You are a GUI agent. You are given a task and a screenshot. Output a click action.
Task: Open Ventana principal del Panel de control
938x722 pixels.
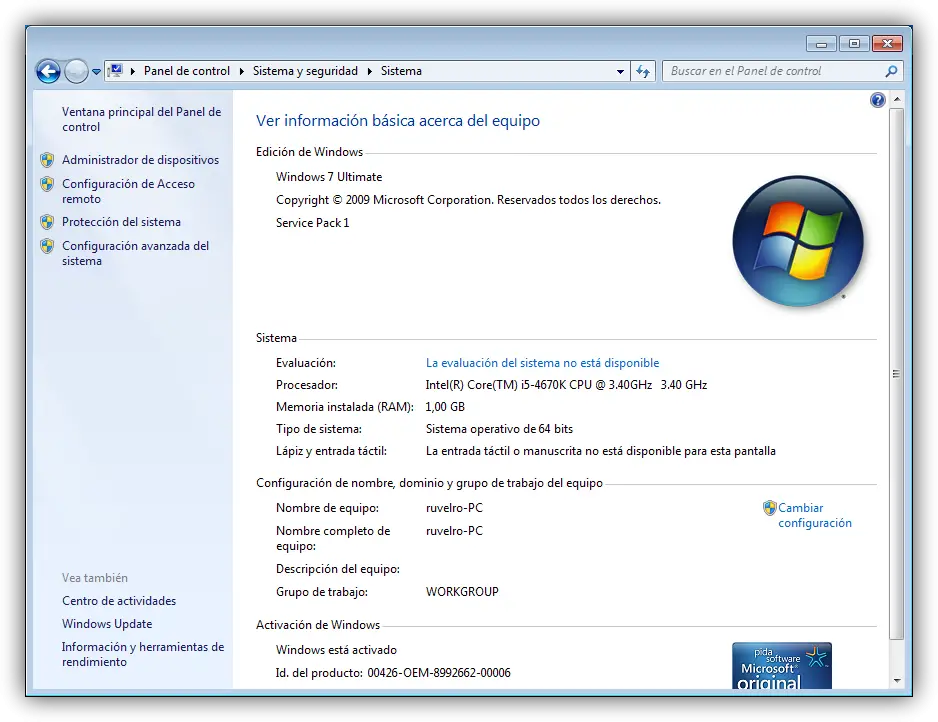[x=141, y=119]
